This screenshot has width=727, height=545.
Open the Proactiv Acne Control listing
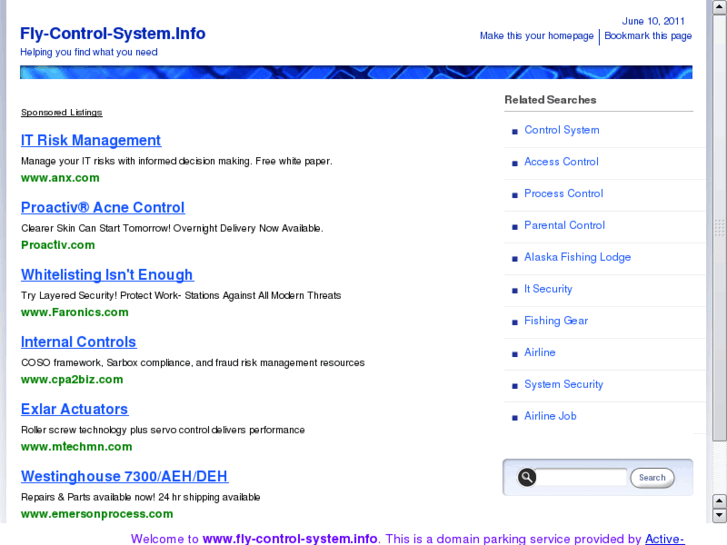click(103, 207)
